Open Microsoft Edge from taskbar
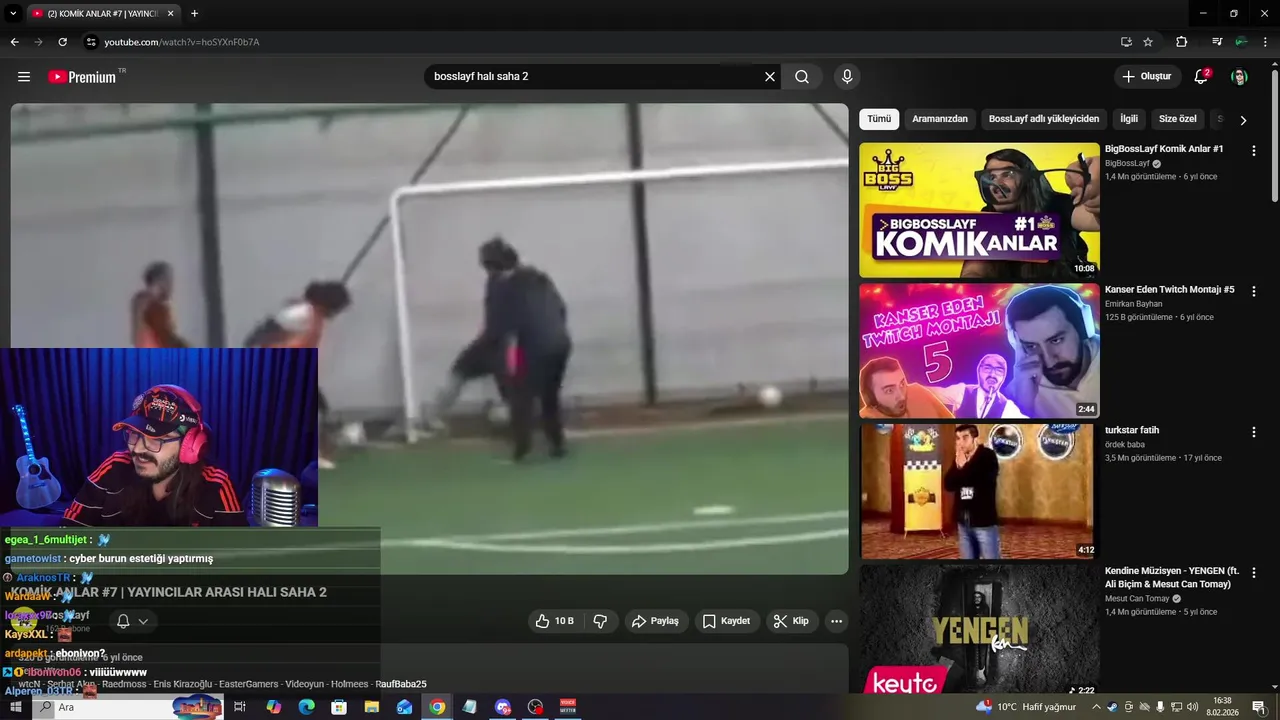1280x720 pixels. tap(306, 707)
